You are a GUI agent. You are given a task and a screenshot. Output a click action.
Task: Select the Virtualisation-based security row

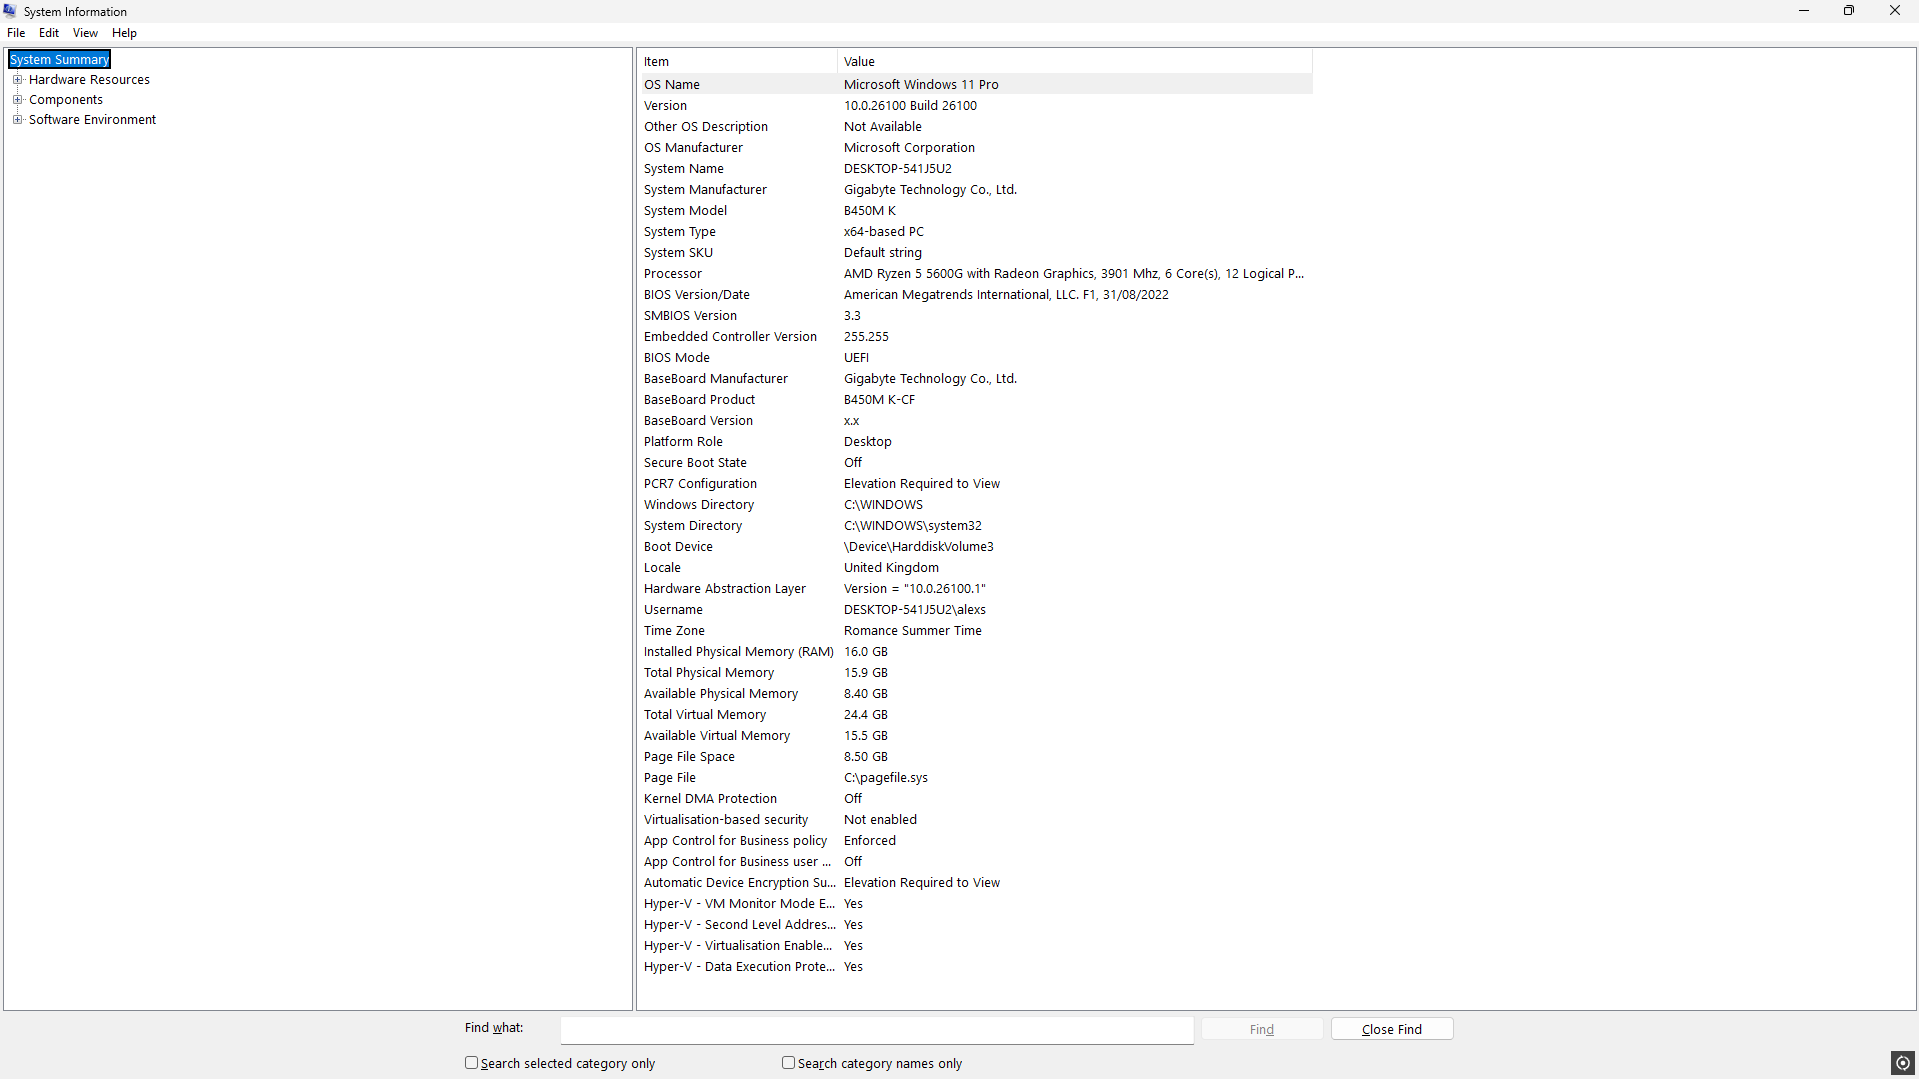coord(976,820)
